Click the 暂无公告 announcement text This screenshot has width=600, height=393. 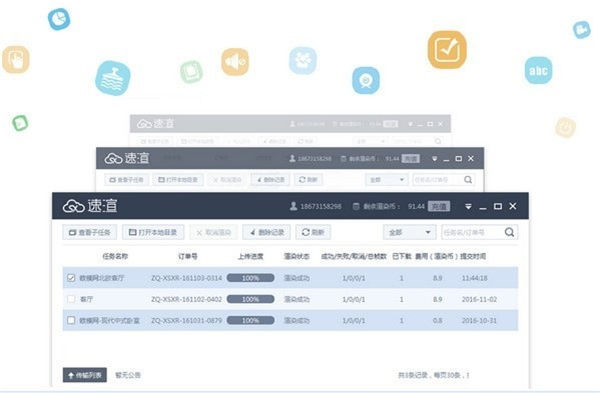(128, 375)
